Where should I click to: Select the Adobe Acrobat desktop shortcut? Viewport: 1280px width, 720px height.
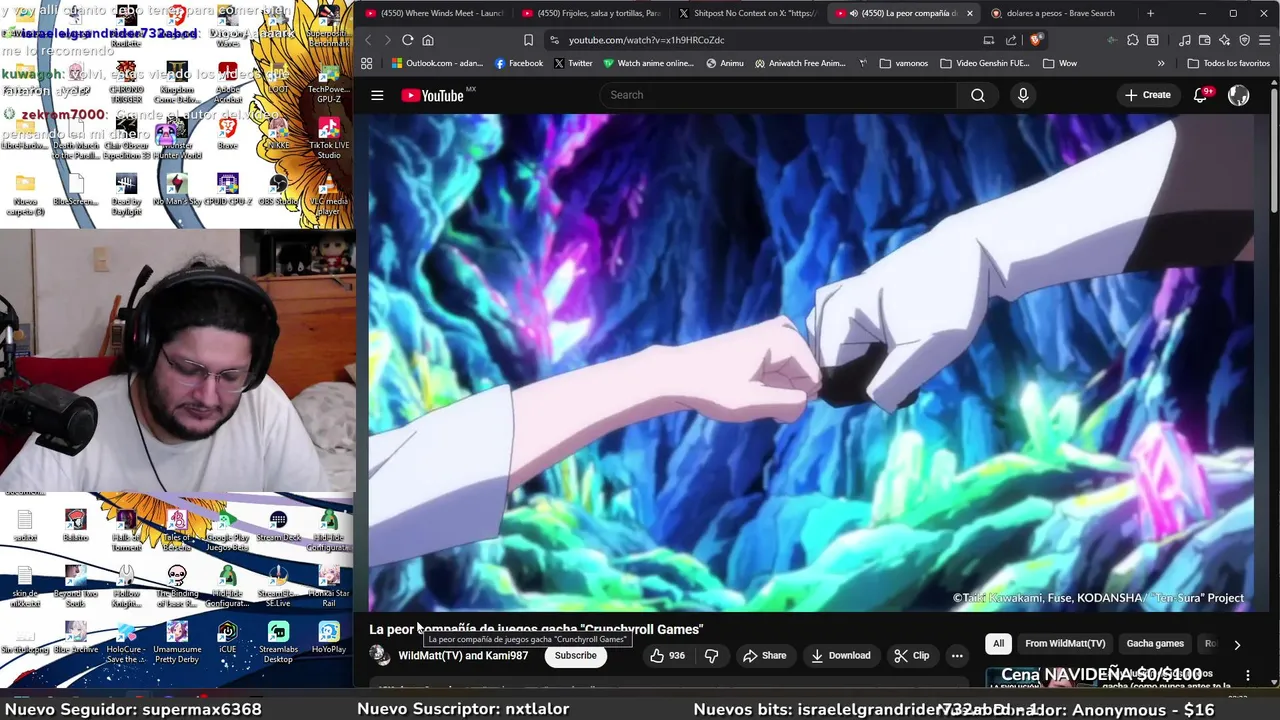[x=227, y=83]
